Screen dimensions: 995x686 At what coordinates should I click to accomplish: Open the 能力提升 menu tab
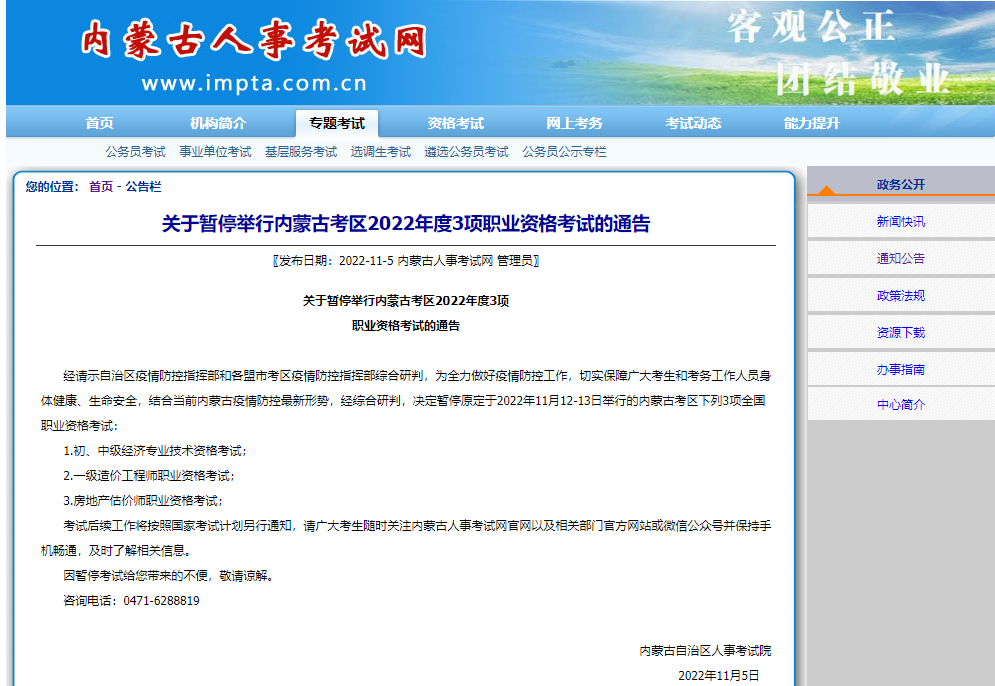point(812,123)
